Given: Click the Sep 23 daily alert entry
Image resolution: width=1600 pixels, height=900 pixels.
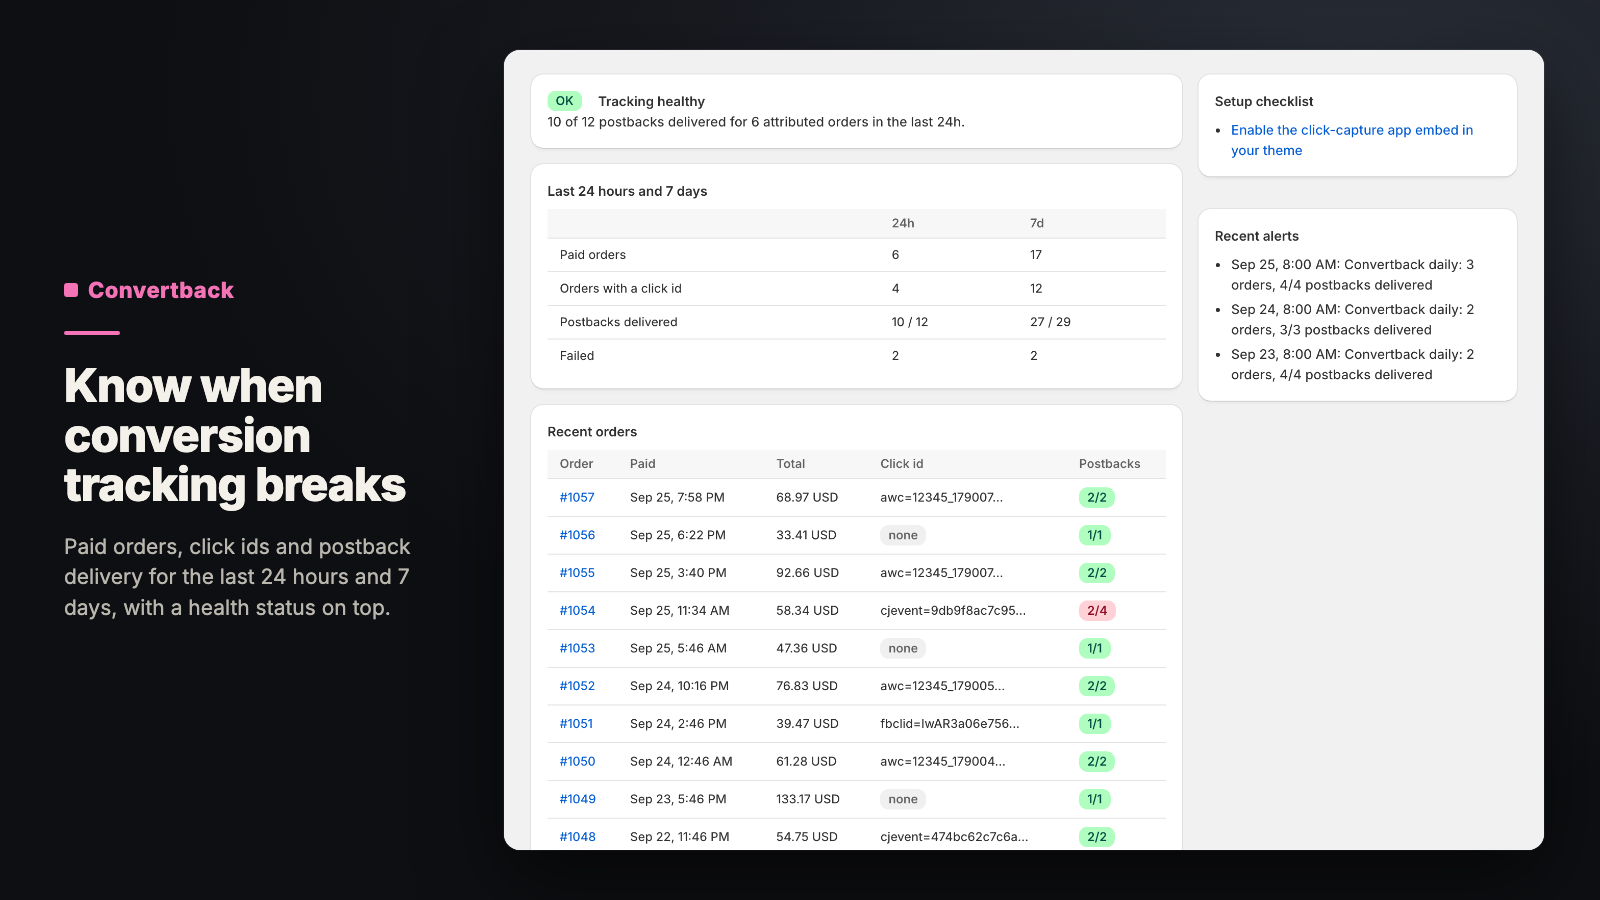Looking at the screenshot, I should point(1352,365).
